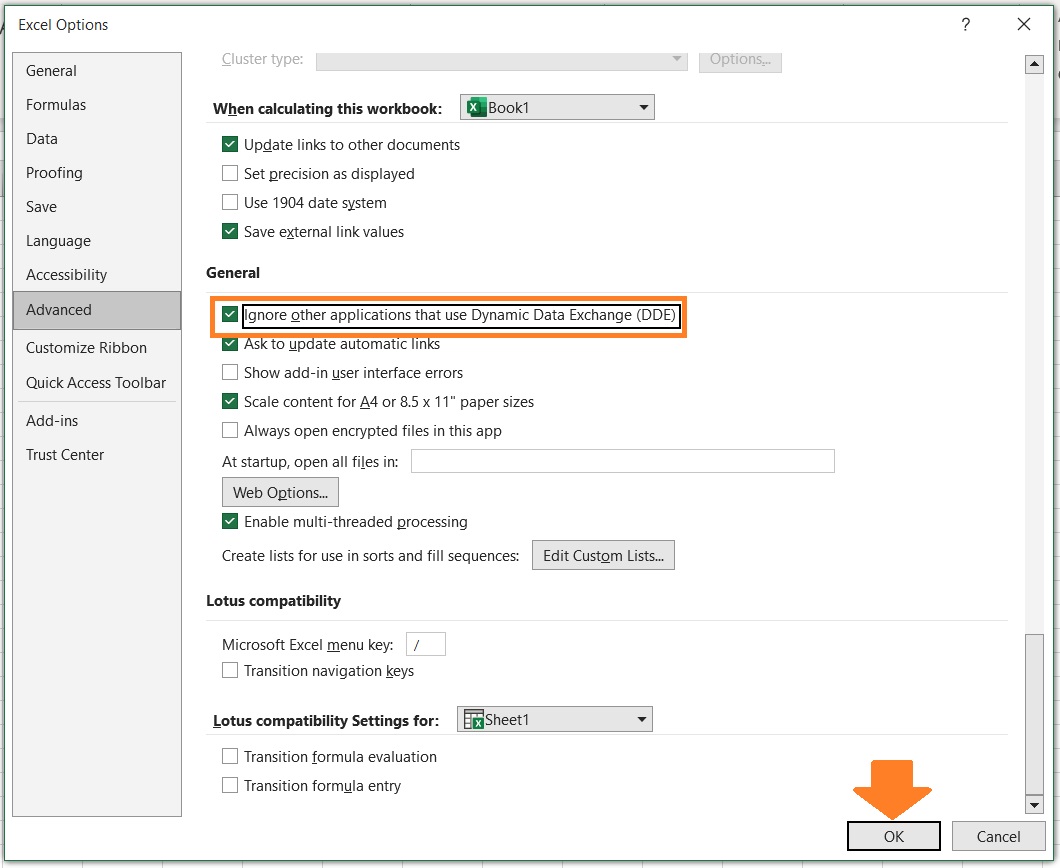The image size is (1060, 868).
Task: Click the Lotus compatibility heading
Action: [x=274, y=600]
